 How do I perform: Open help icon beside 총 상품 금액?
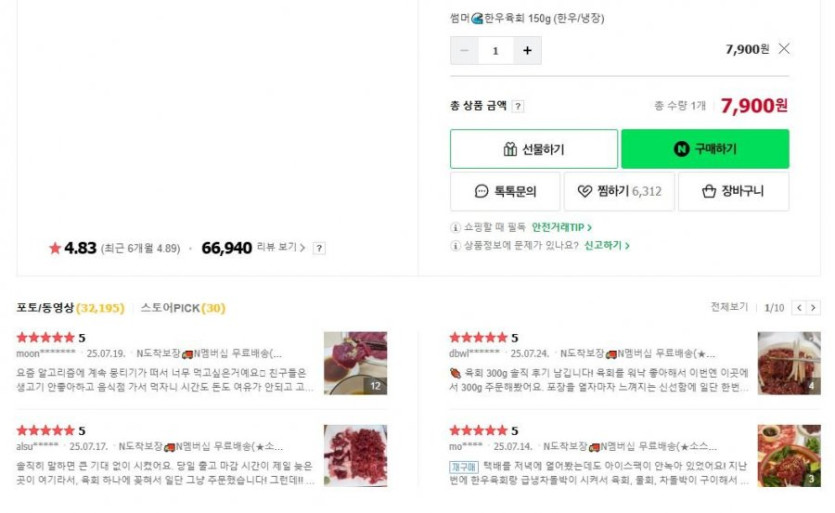click(x=518, y=107)
